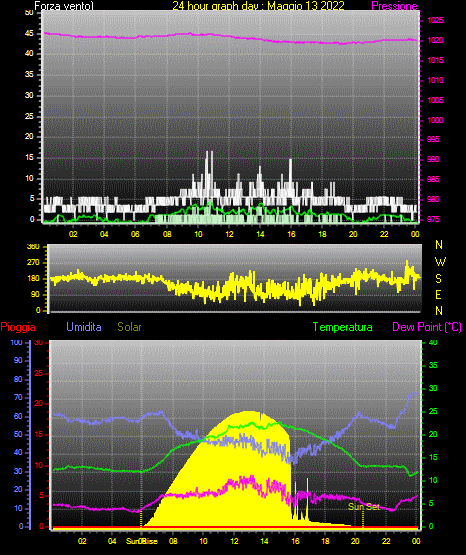Click the 90 value on wind direction axis

(35, 294)
